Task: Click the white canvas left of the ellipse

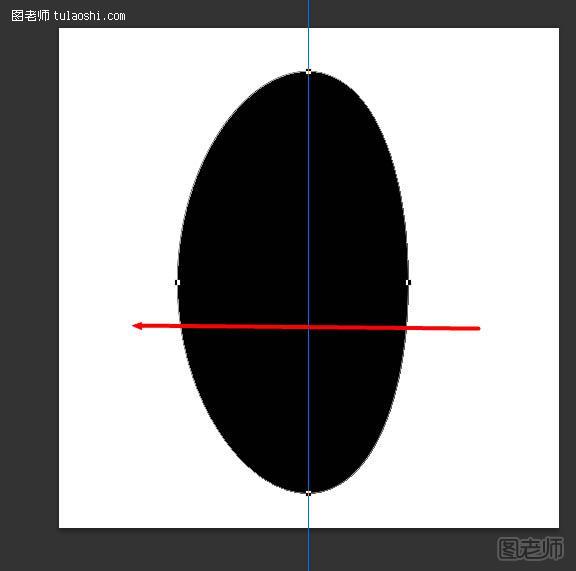Action: click(x=118, y=220)
